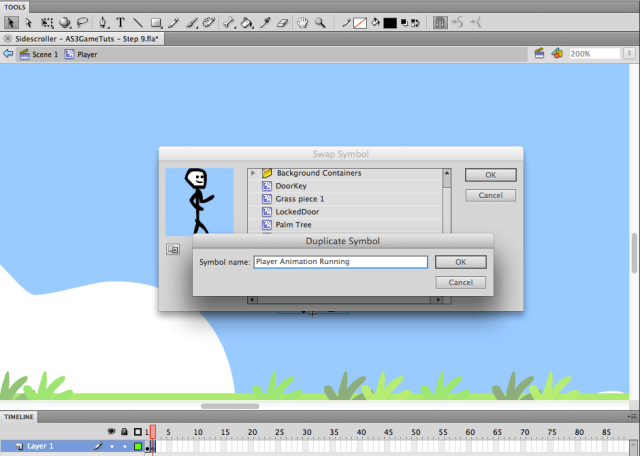Toggle Snap to Objects magnet

[x=440, y=22]
